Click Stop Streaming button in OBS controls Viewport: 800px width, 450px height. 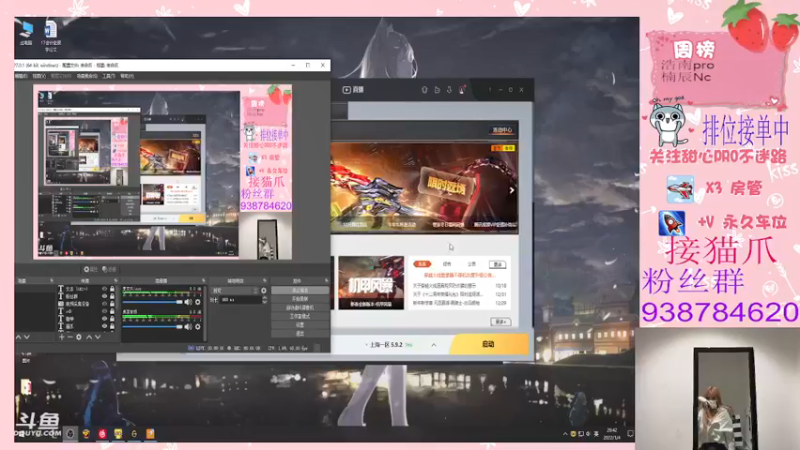[300, 290]
